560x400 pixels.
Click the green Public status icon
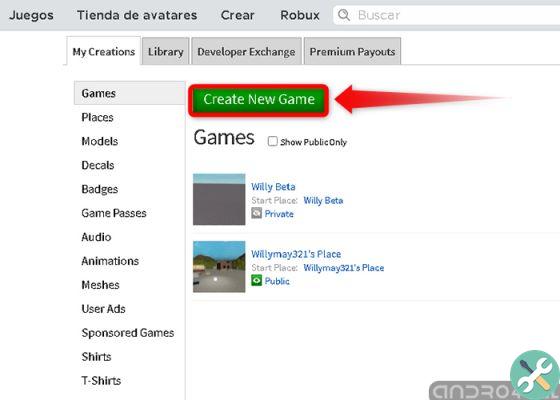coord(256,280)
